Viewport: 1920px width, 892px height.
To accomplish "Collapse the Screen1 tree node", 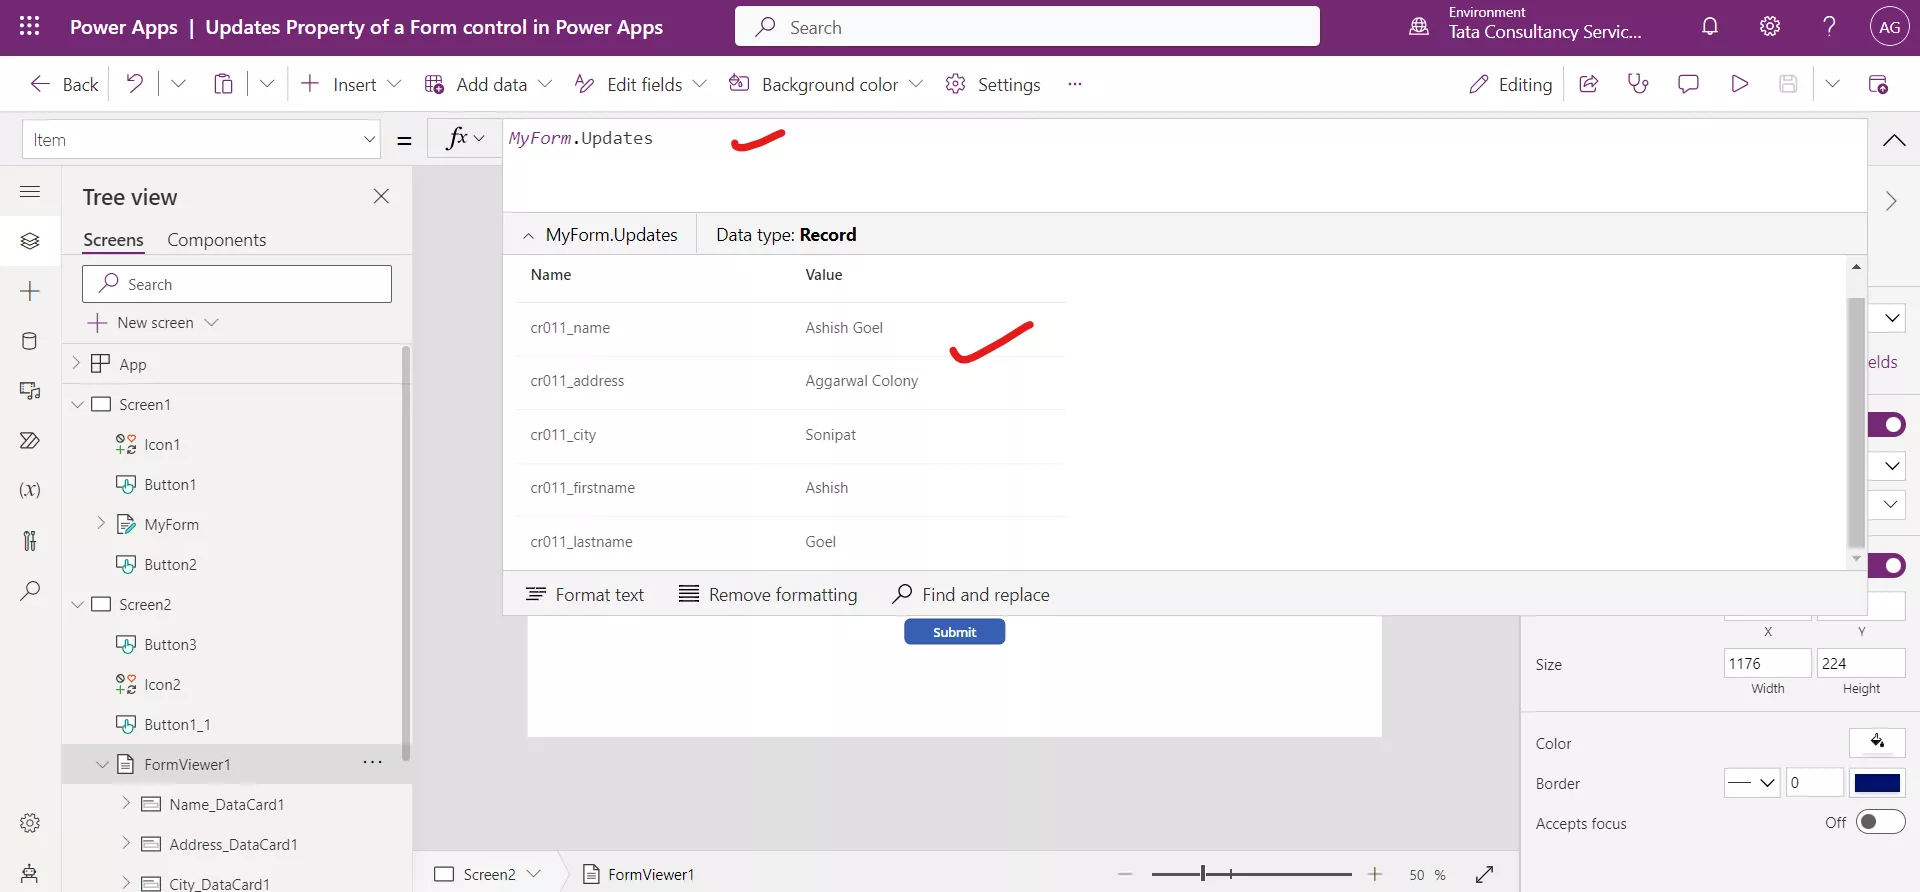I will tap(77, 404).
